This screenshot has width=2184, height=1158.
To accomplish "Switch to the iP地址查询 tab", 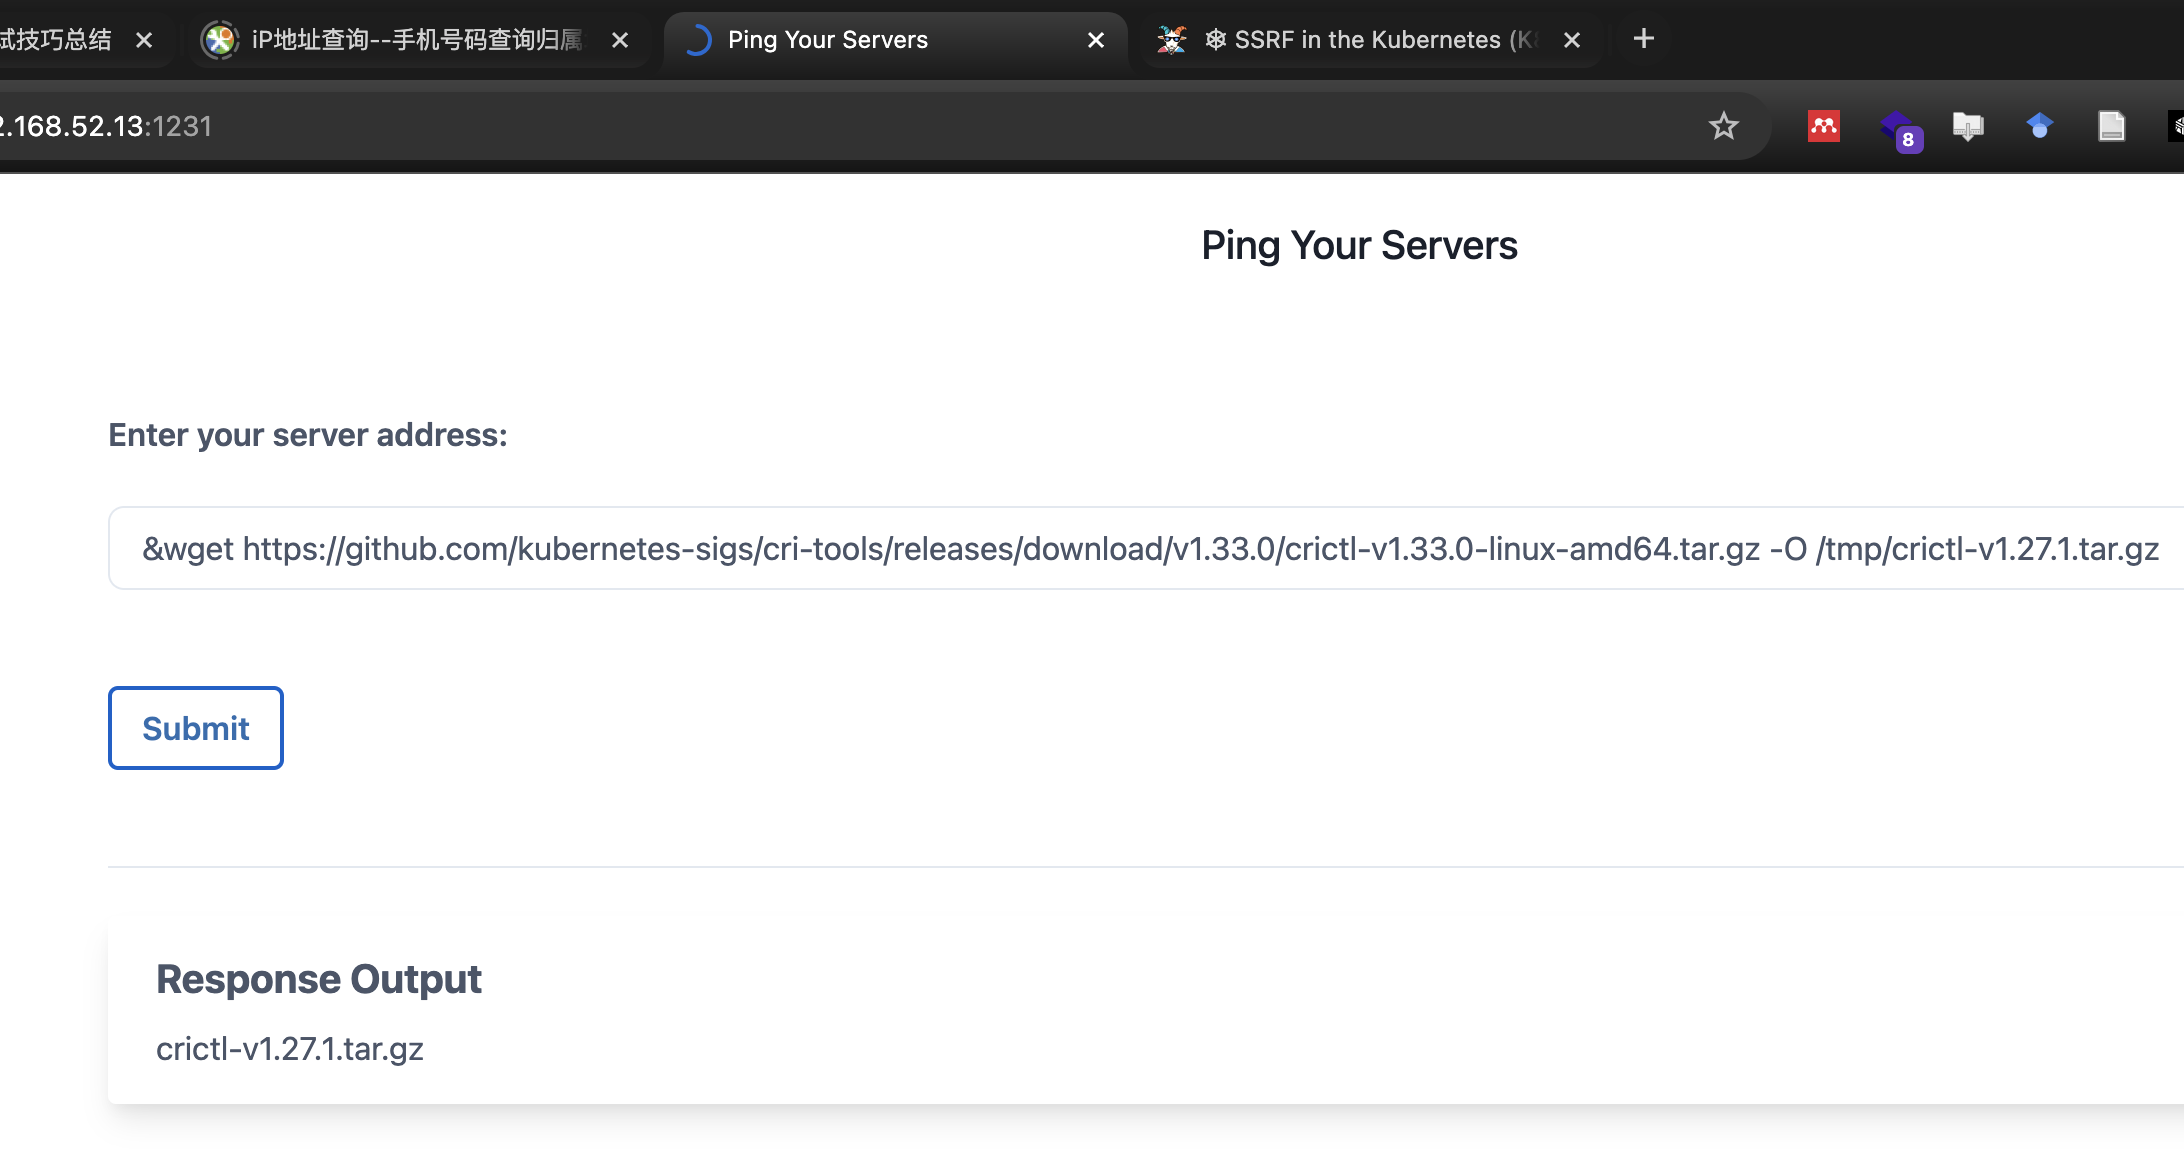I will coord(415,40).
